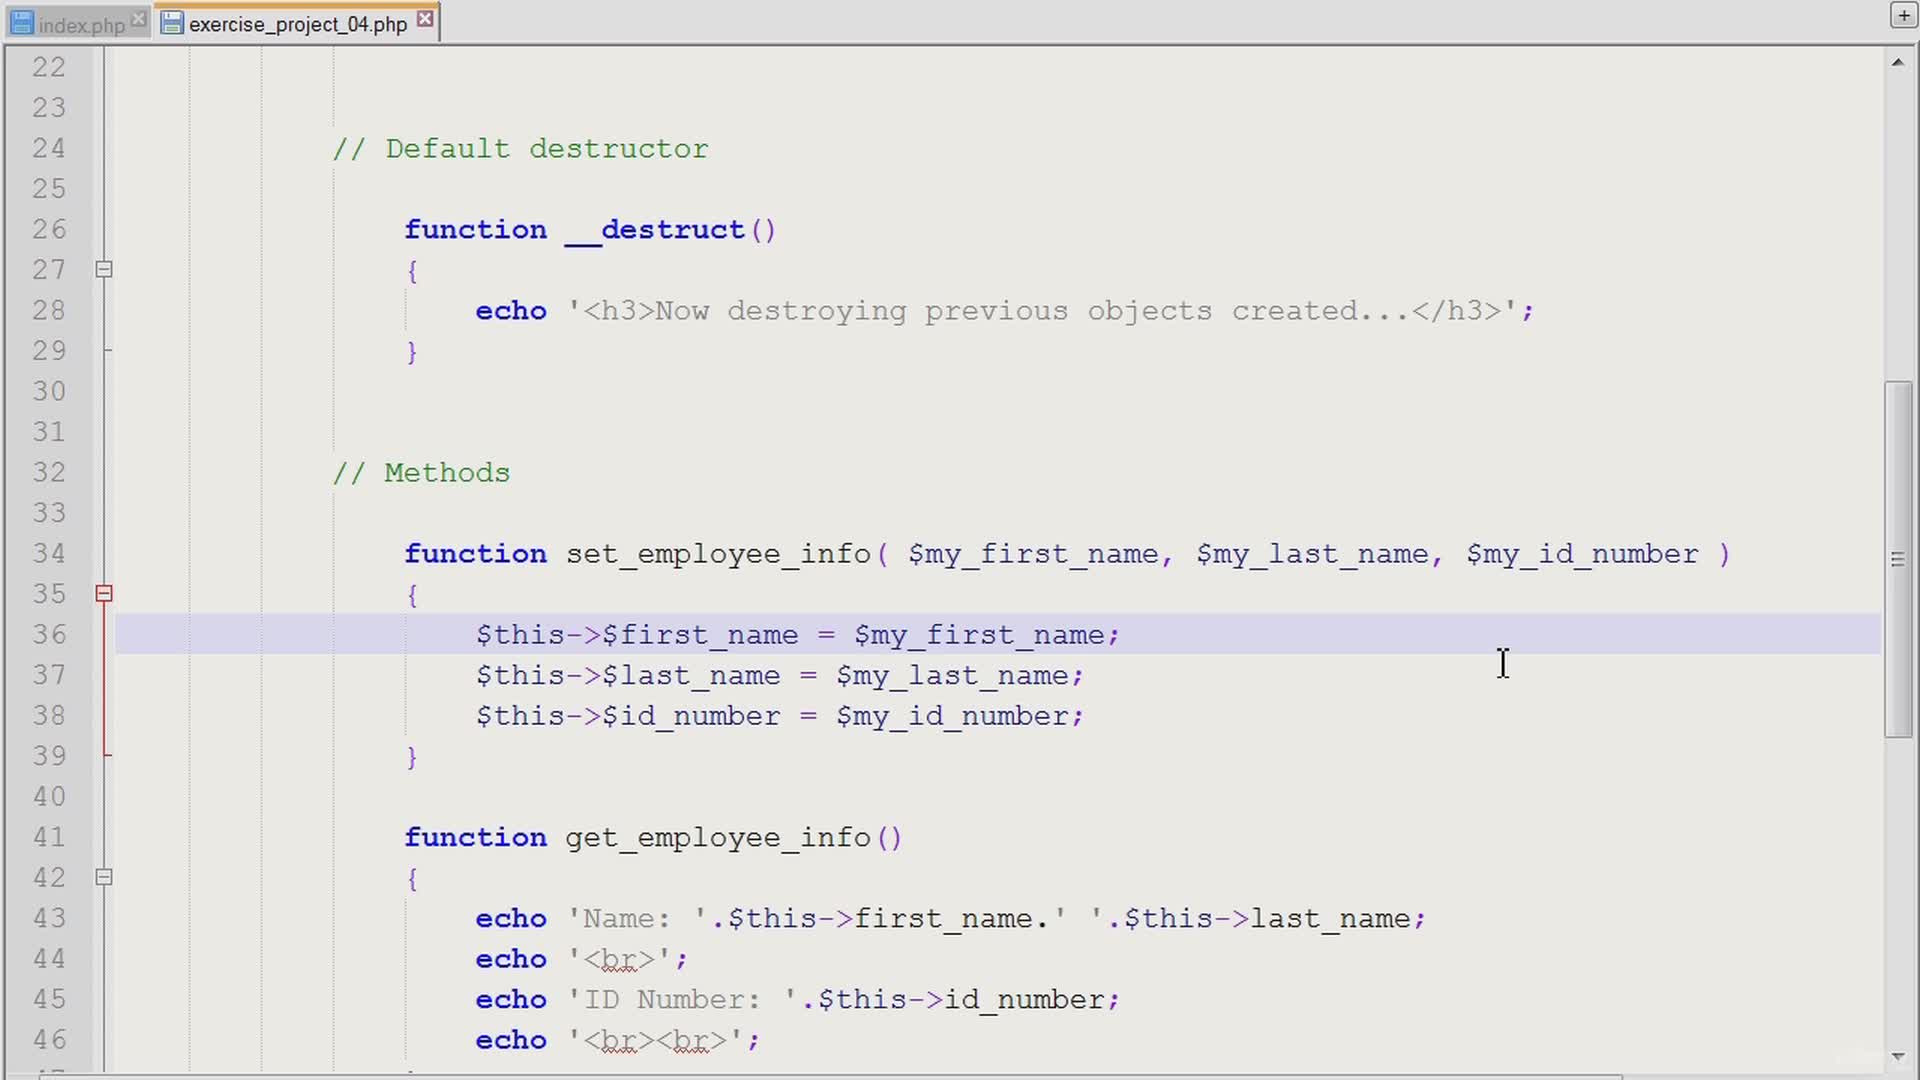
Task: Click the '// Methods' comment text
Action: (x=421, y=473)
